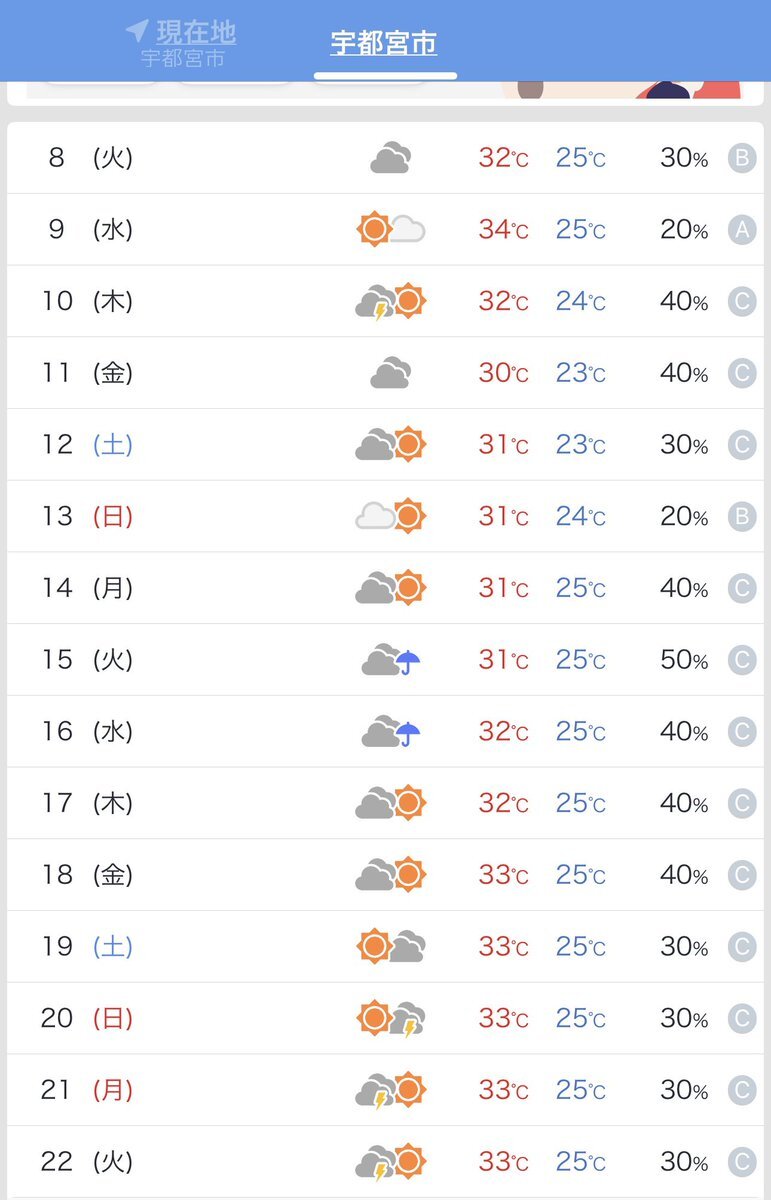The width and height of the screenshot is (771, 1200).
Task: Tap the location arrow icon beside 現在地
Action: click(137, 30)
